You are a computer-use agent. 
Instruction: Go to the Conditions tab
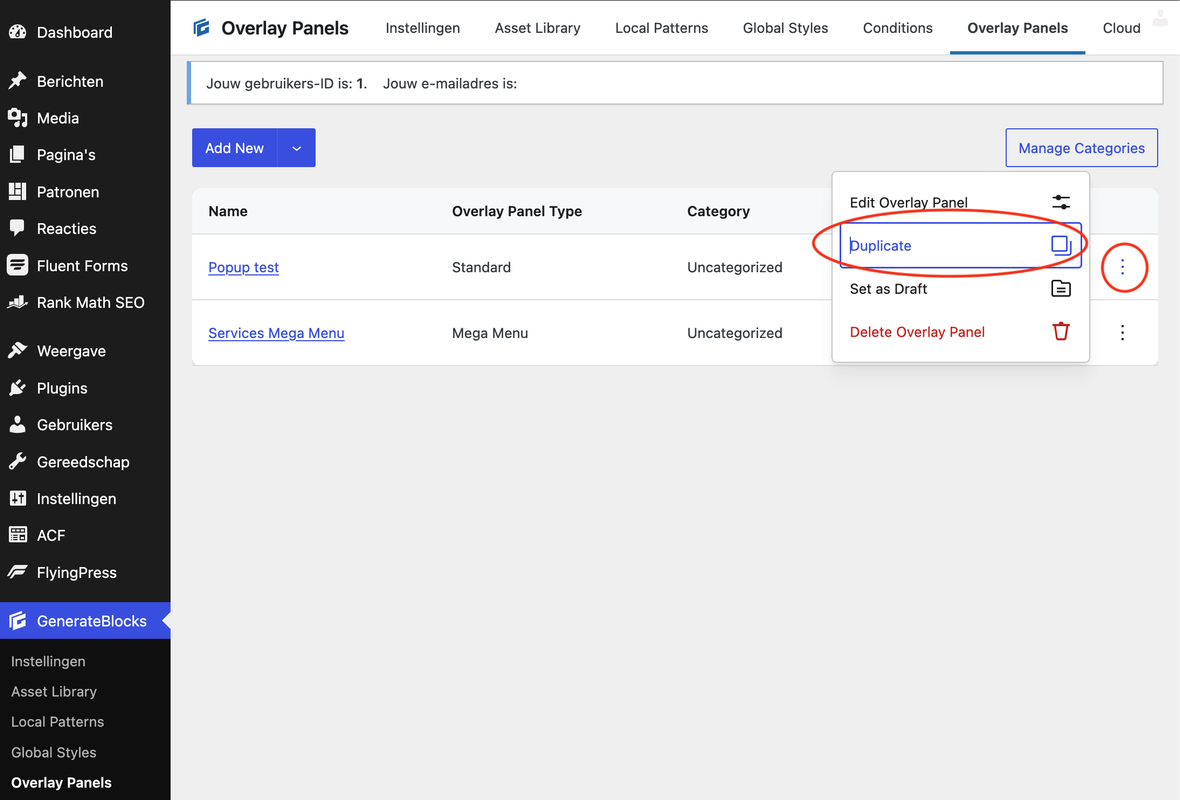click(x=898, y=28)
